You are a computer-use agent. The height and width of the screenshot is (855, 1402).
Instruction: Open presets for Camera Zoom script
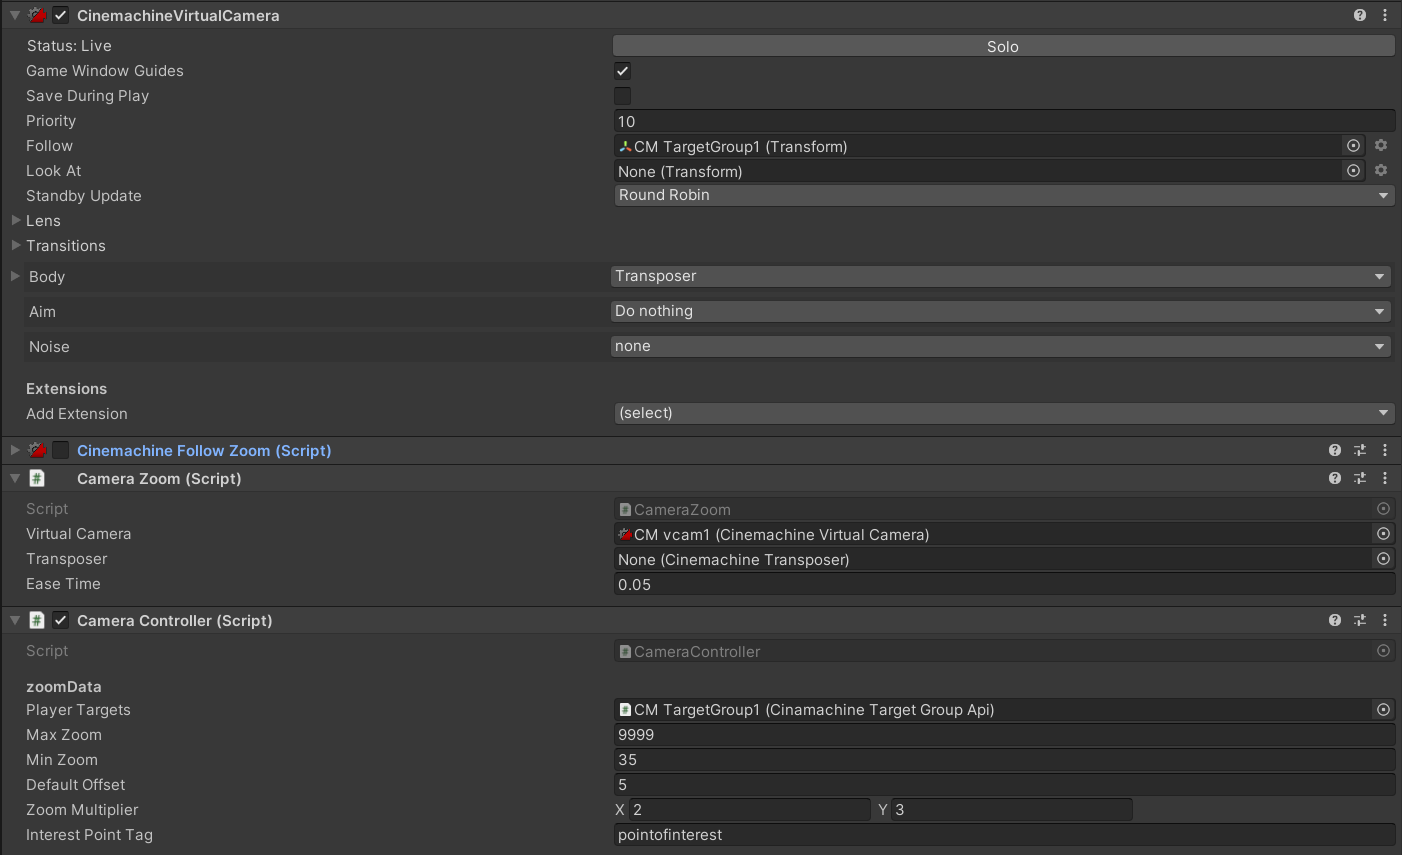(x=1360, y=478)
